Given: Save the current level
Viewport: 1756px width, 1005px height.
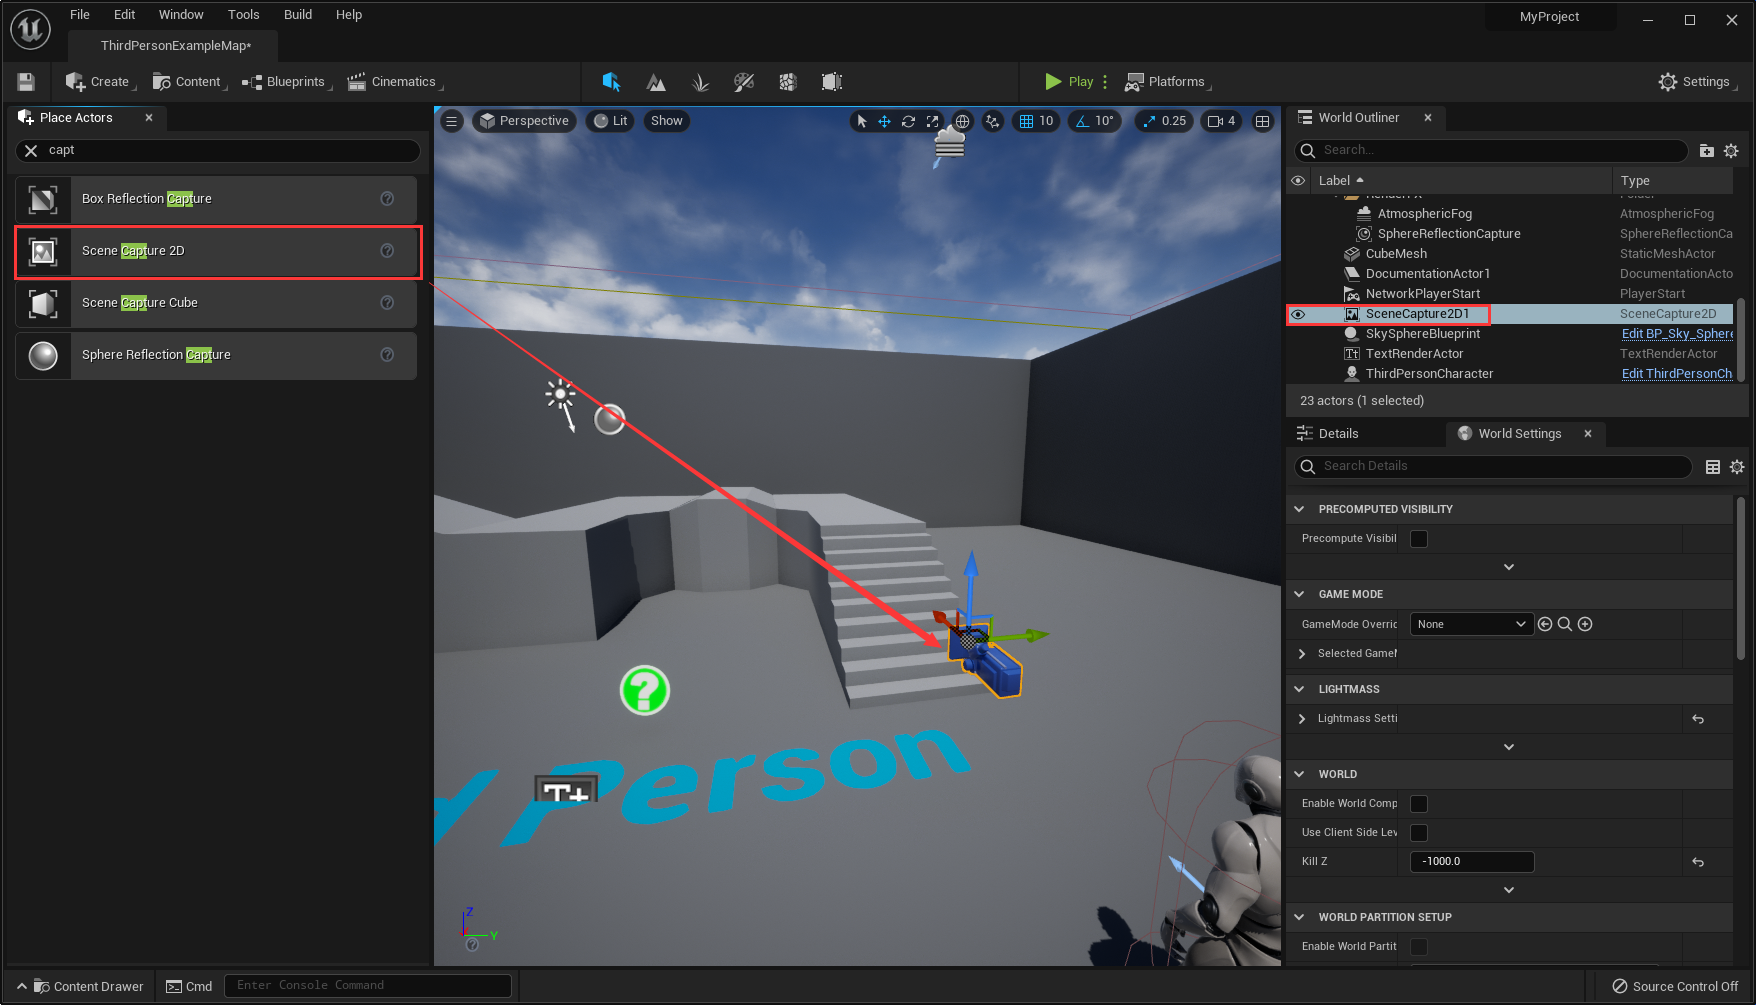Looking at the screenshot, I should pyautogui.click(x=26, y=82).
